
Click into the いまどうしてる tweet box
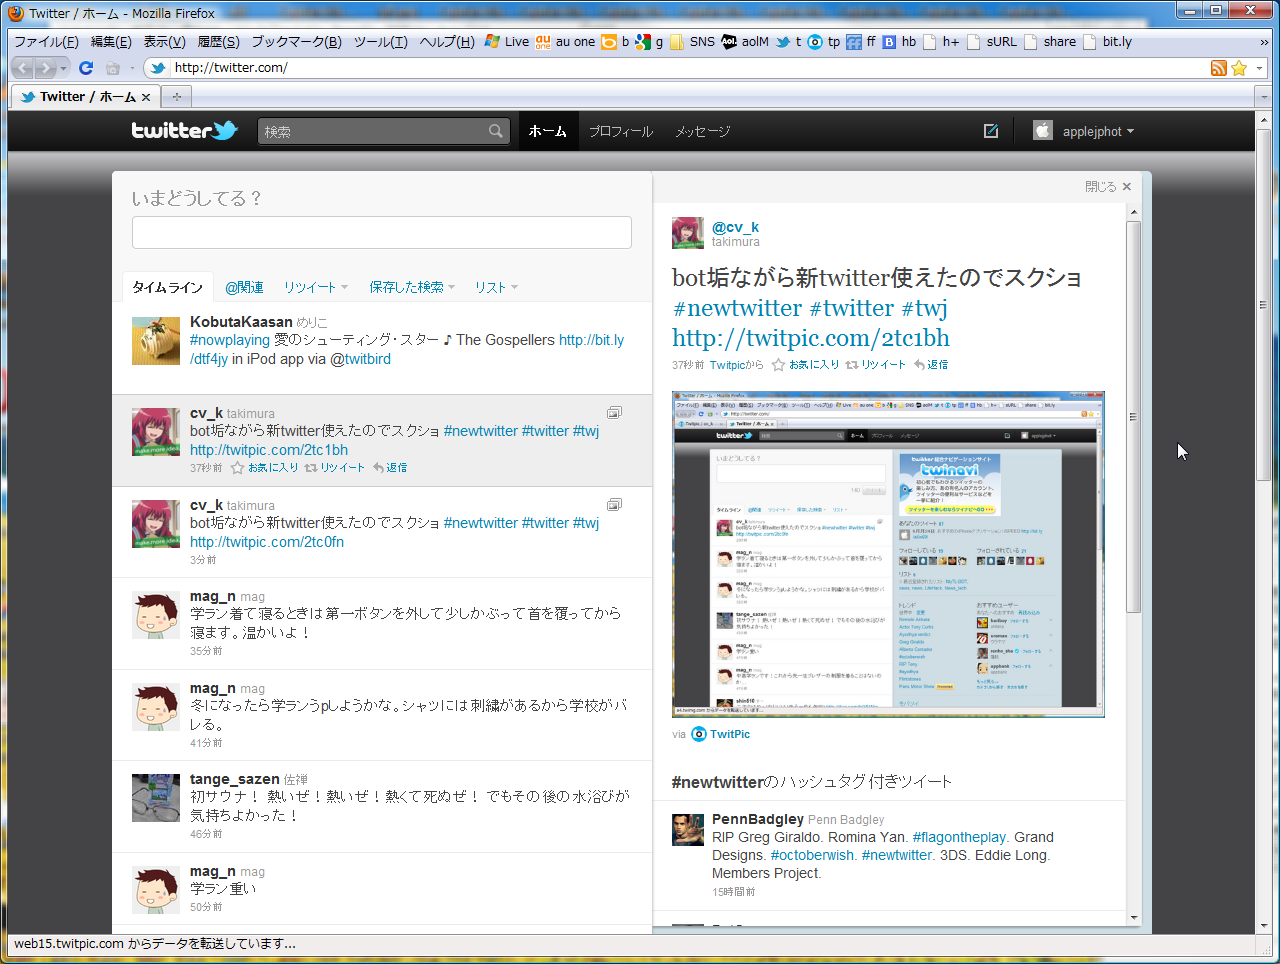[382, 232]
